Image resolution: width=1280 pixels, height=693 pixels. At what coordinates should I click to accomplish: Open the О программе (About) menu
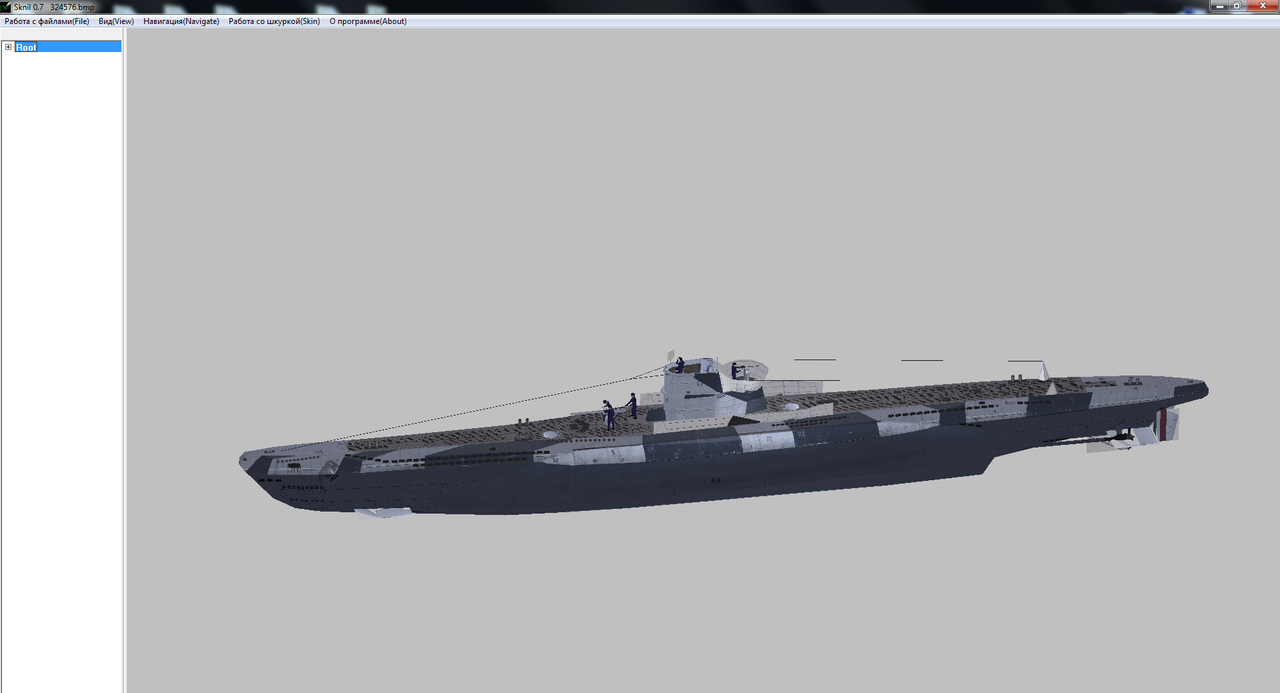pyautogui.click(x=368, y=21)
